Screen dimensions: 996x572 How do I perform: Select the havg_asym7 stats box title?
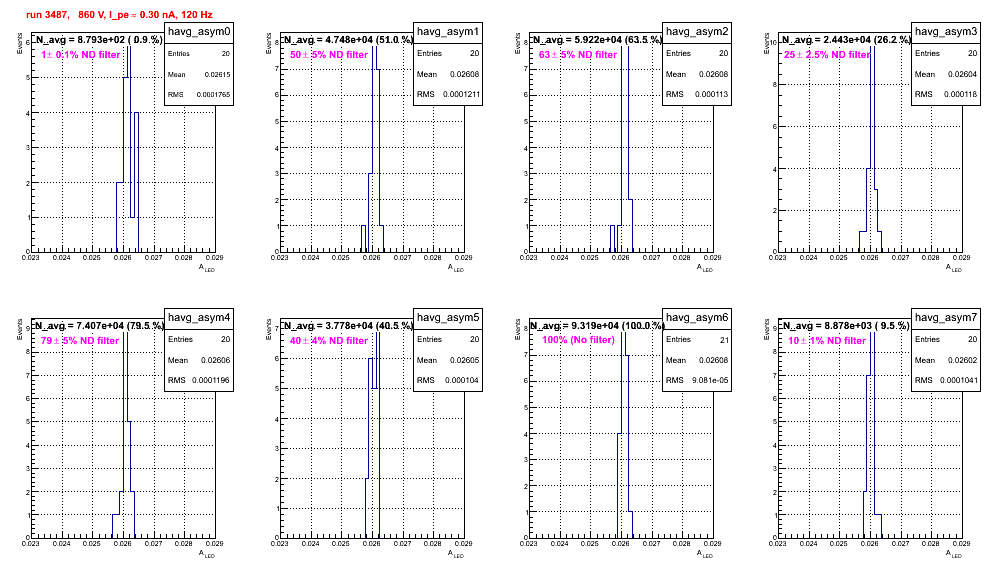pyautogui.click(x=946, y=318)
